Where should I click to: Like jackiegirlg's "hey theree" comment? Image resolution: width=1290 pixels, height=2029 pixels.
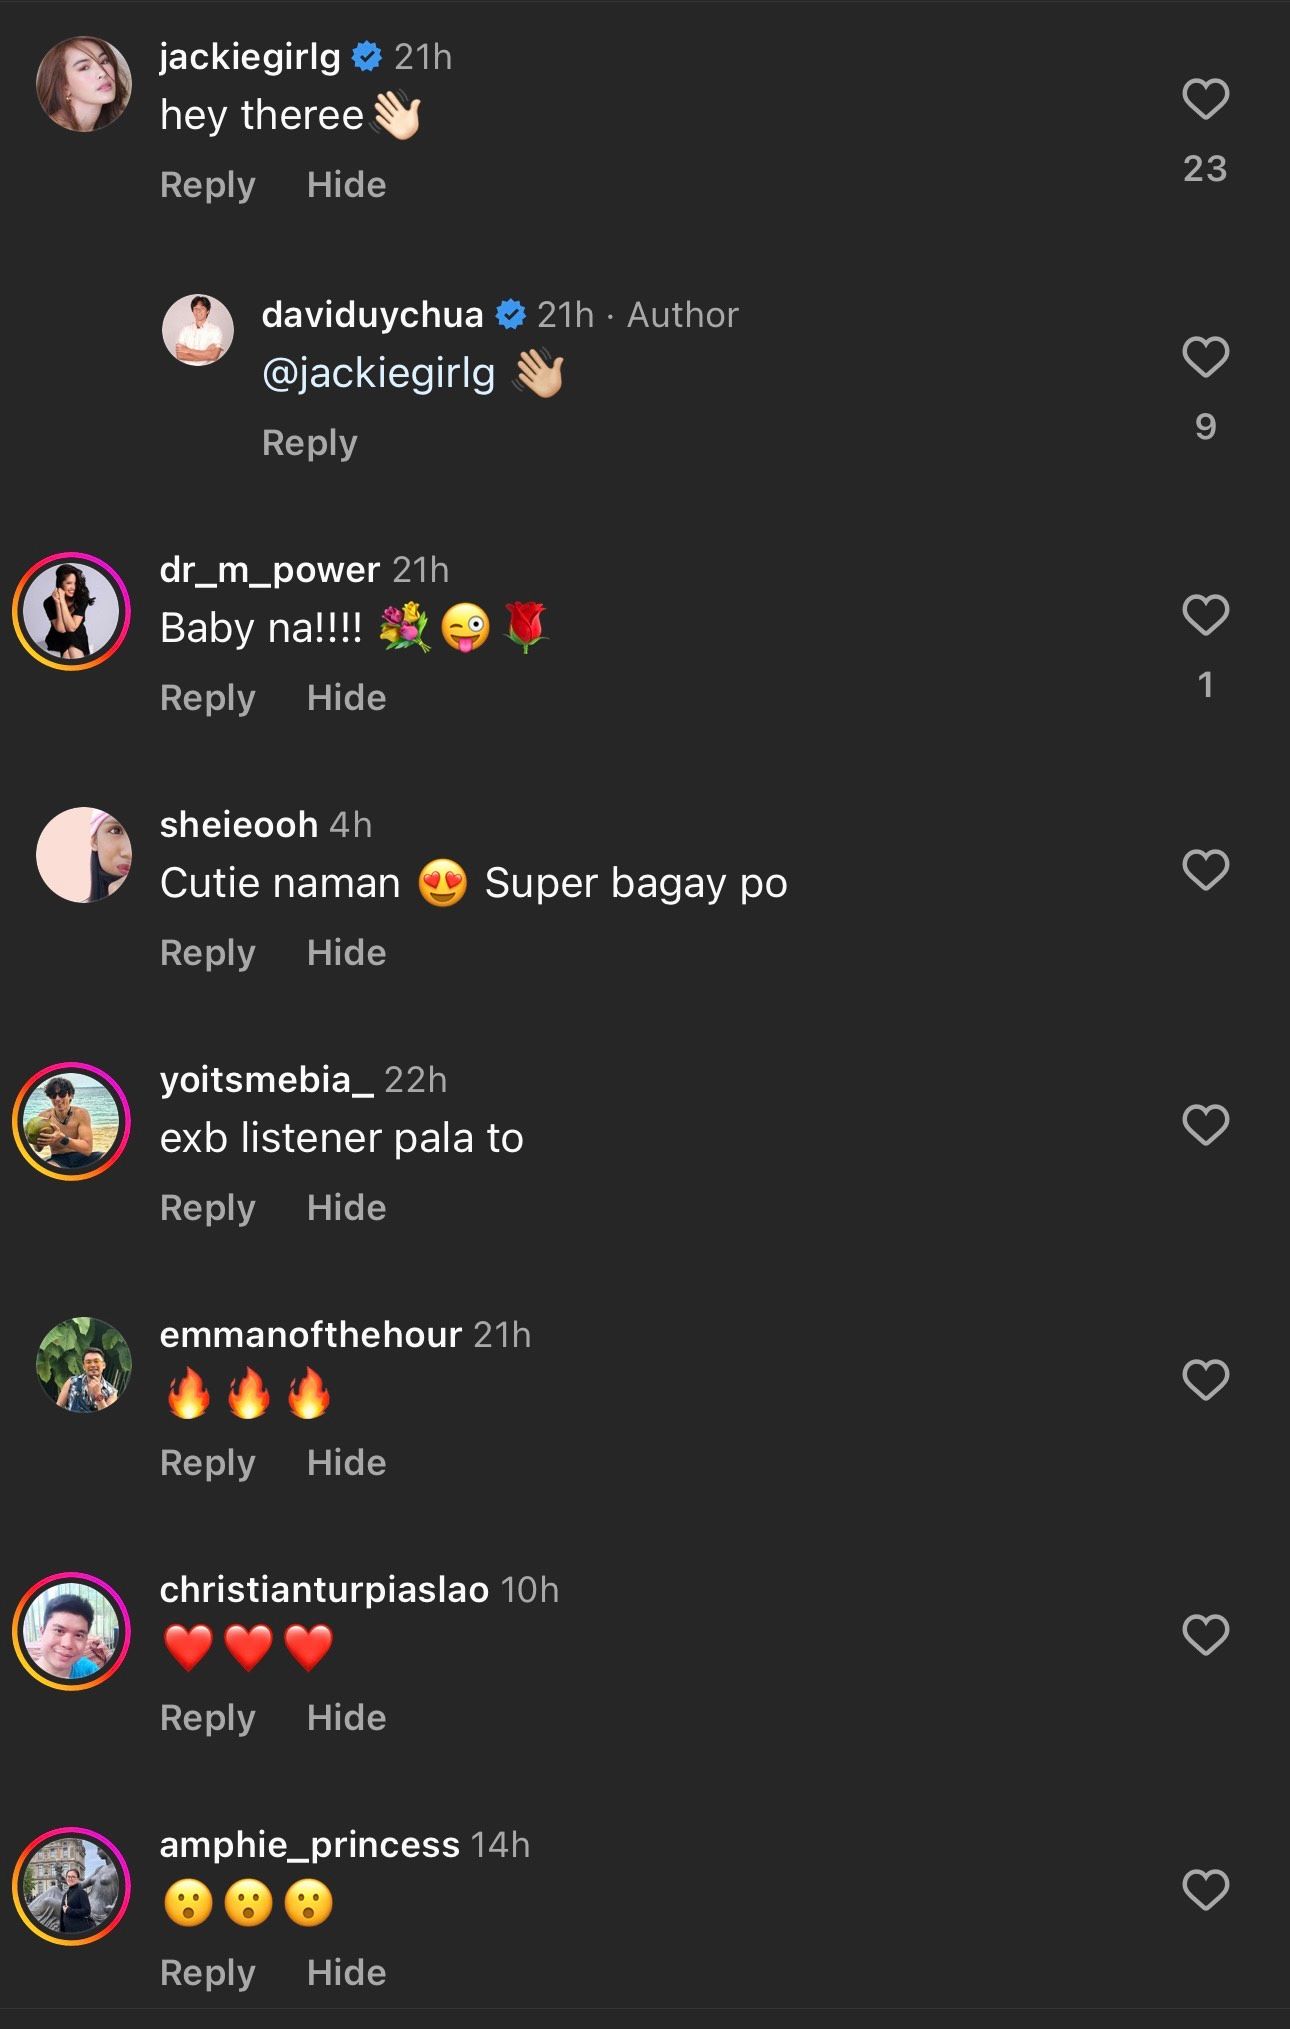pyautogui.click(x=1205, y=99)
